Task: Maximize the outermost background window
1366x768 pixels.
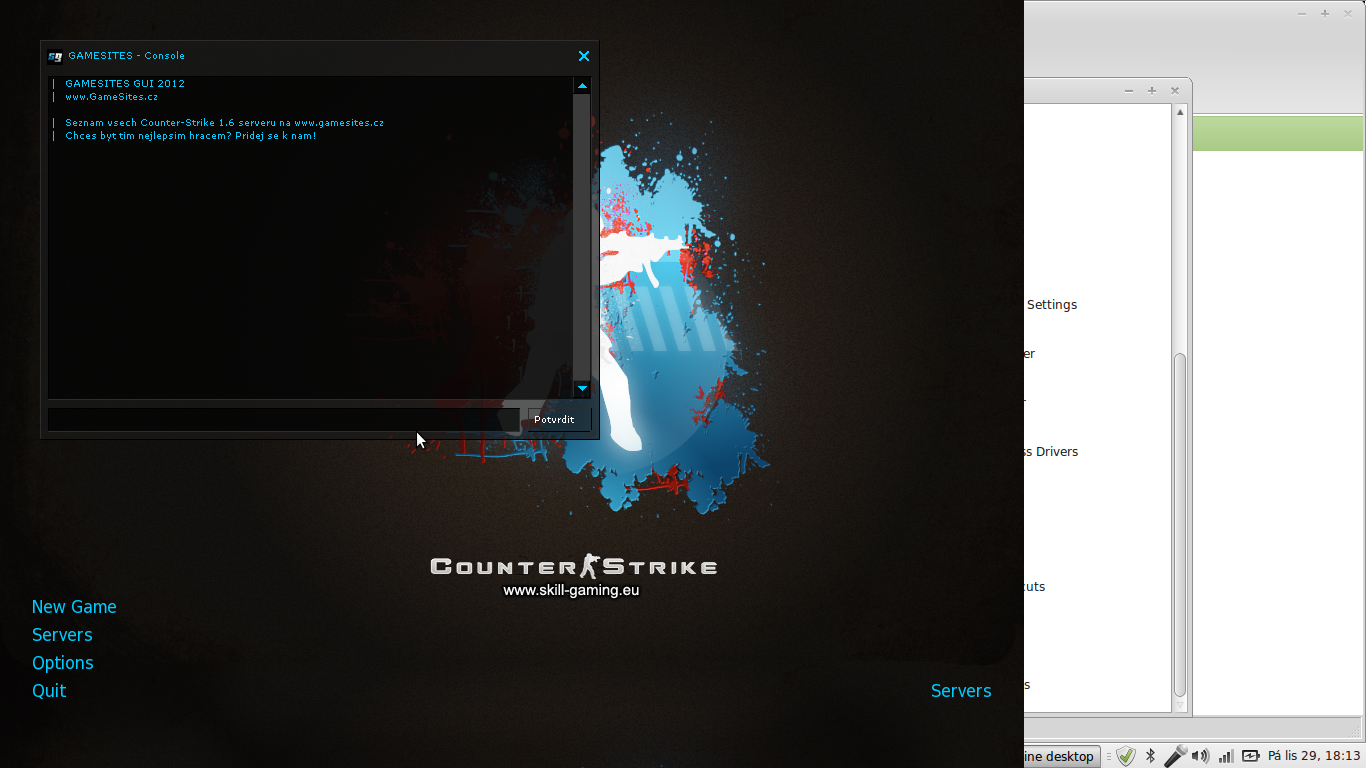Action: coord(1325,14)
